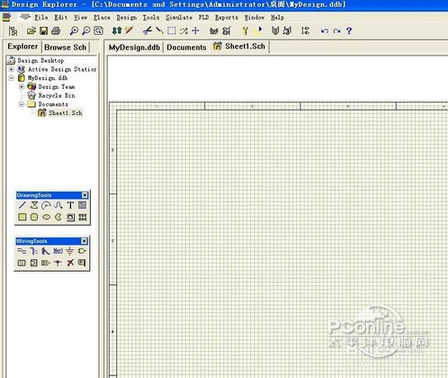Click the Print icon in toolbar
Viewport: 448px width, 378px height.
(x=56, y=31)
